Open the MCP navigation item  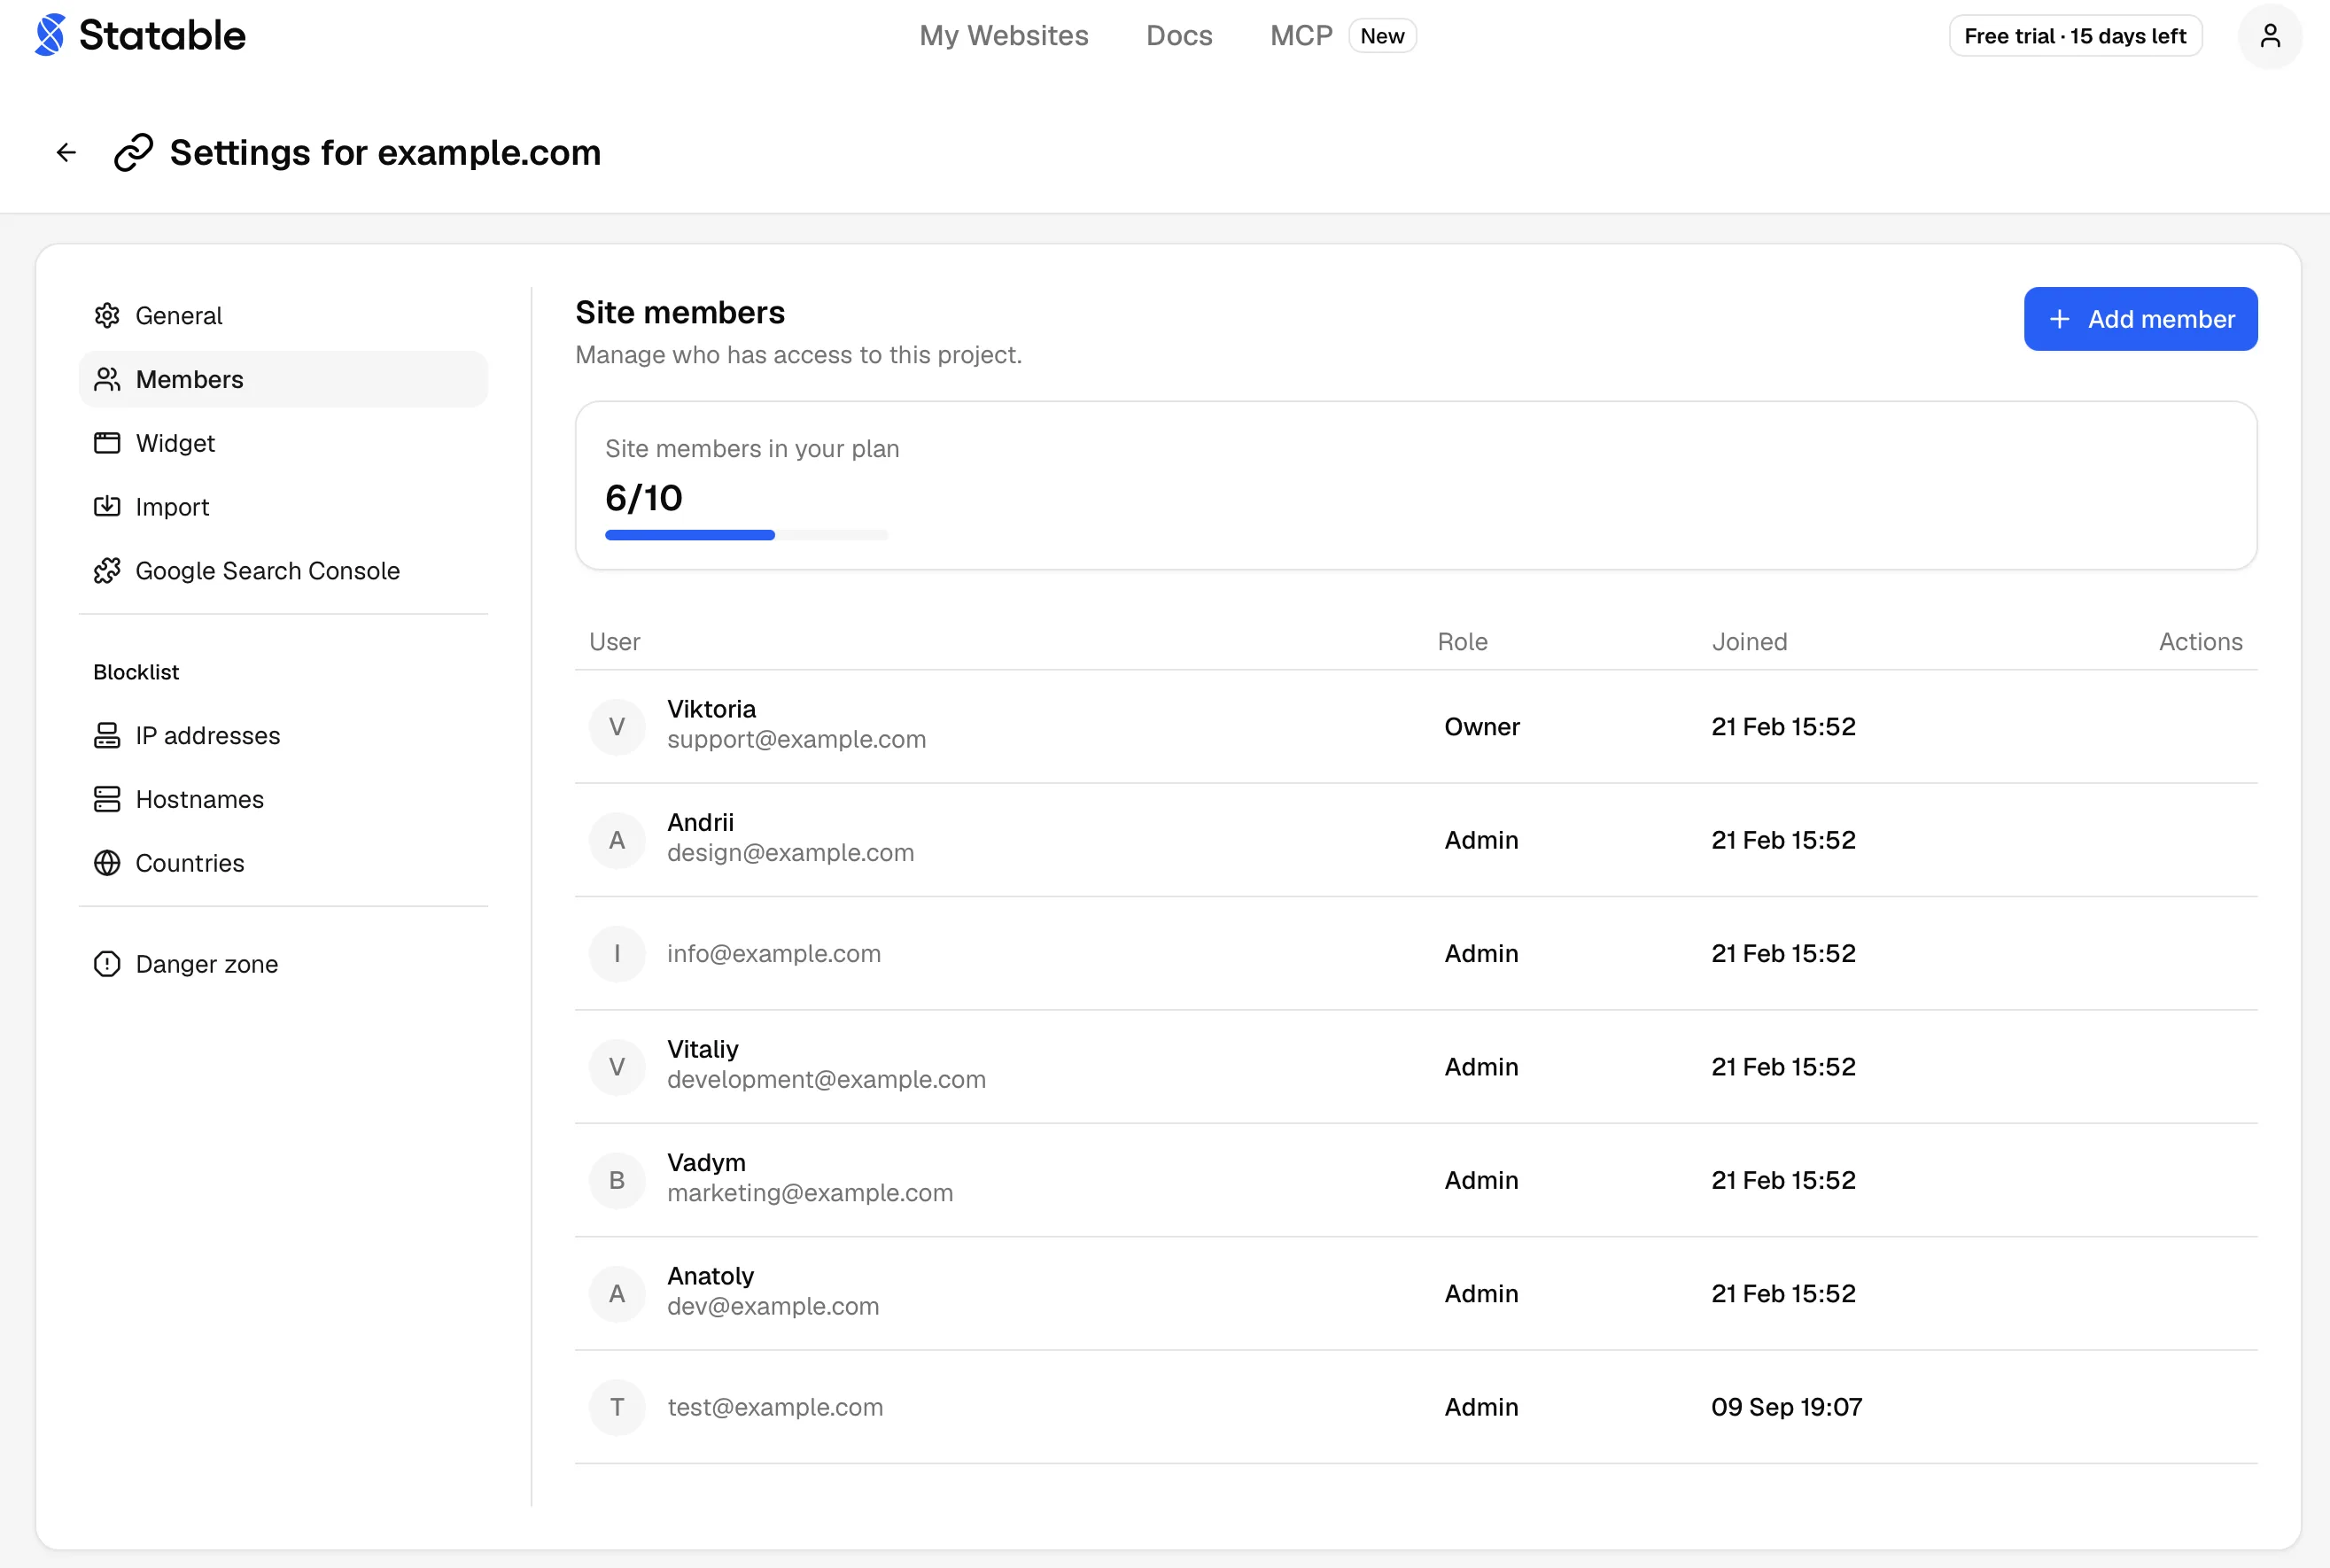[1301, 36]
